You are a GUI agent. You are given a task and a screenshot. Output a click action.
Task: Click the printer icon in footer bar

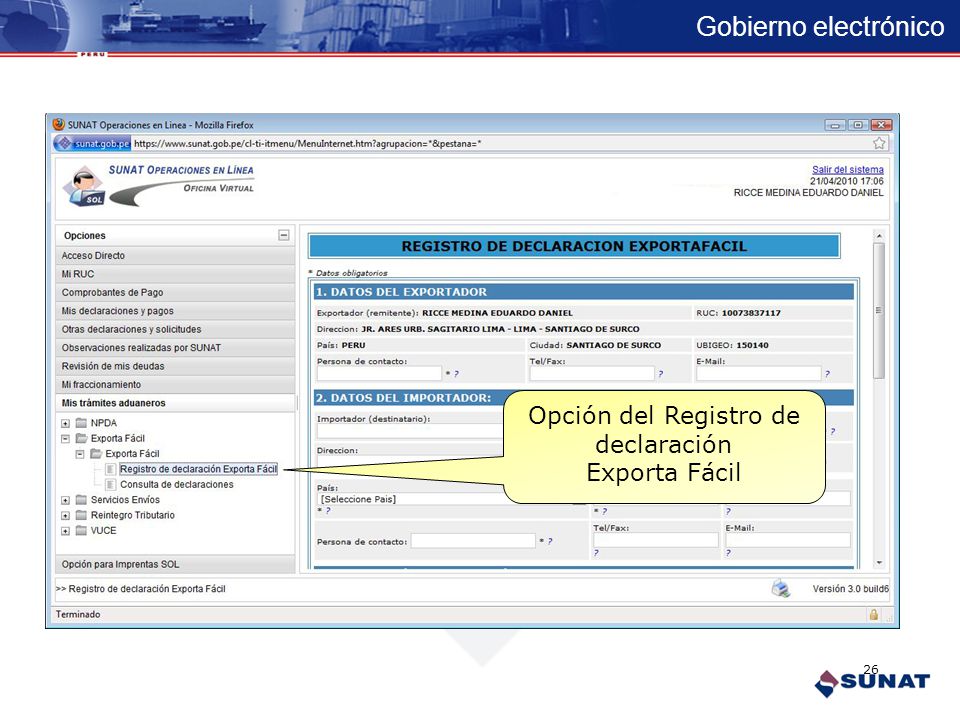click(x=780, y=588)
